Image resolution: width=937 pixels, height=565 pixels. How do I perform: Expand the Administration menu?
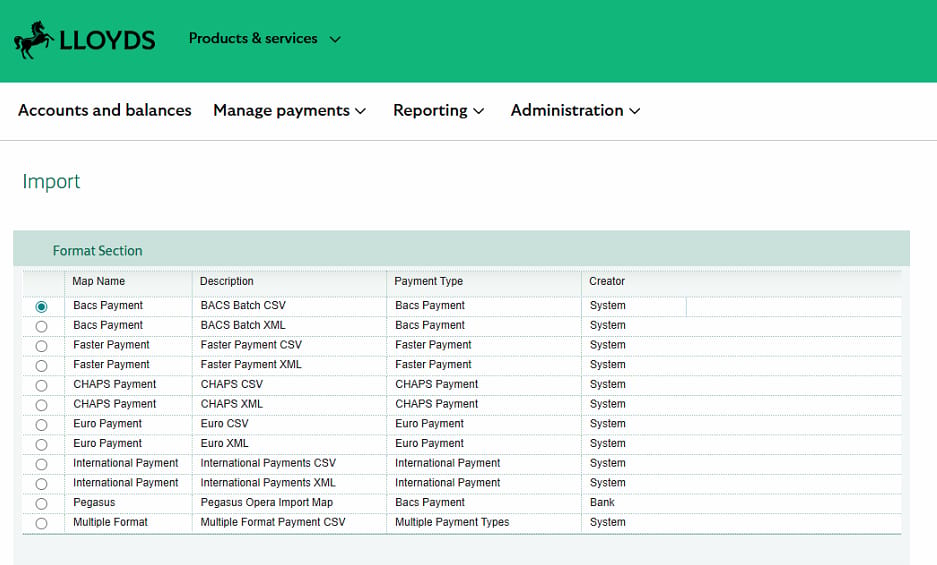click(x=575, y=111)
